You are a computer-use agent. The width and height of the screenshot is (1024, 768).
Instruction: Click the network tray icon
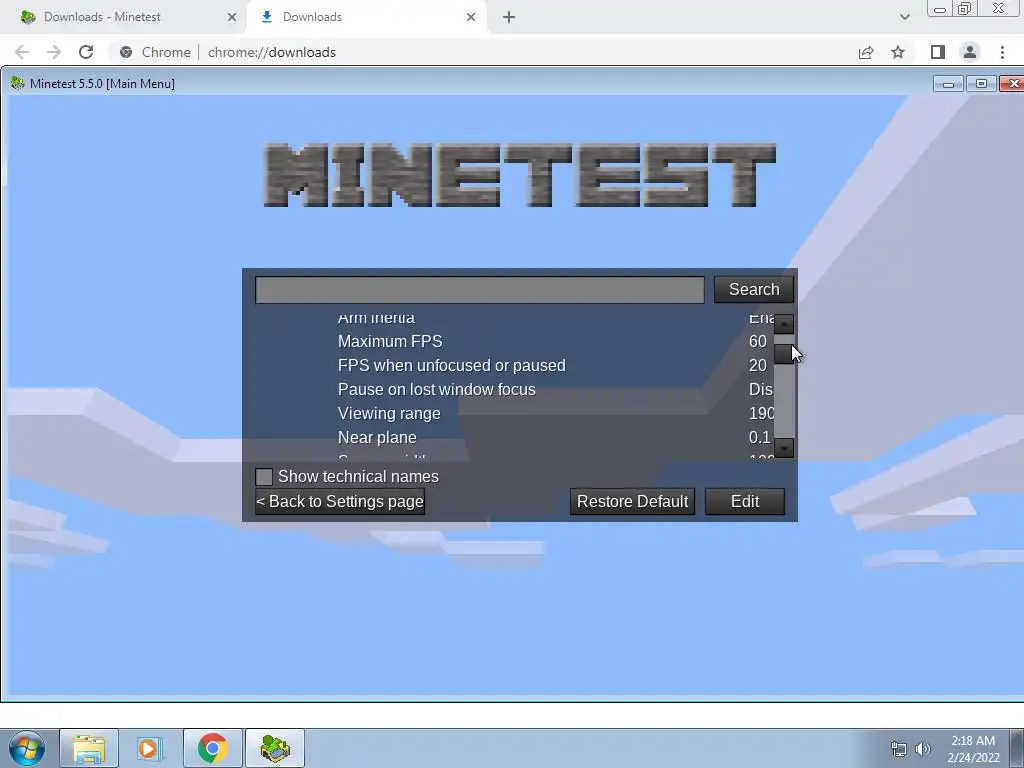[899, 749]
